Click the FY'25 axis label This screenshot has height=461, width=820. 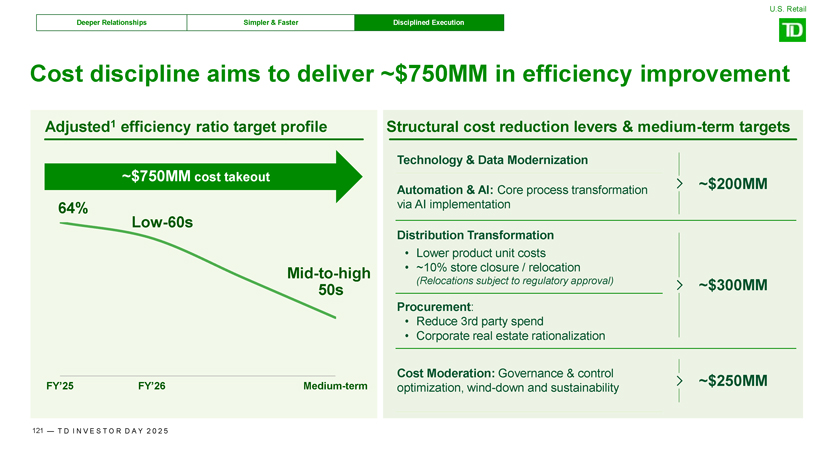pos(60,387)
